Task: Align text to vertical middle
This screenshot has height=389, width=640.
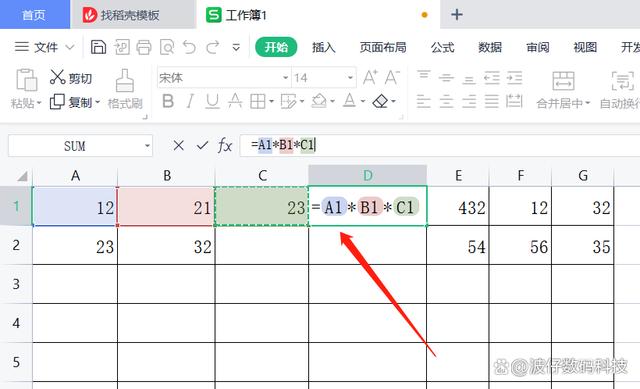Action: (x=446, y=78)
